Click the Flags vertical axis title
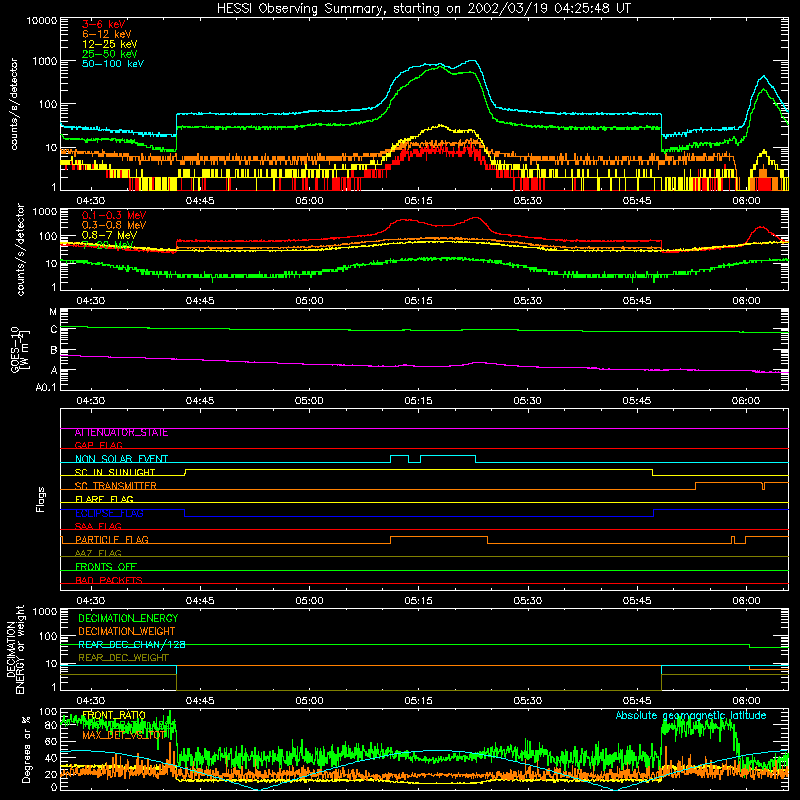 [x=41, y=499]
